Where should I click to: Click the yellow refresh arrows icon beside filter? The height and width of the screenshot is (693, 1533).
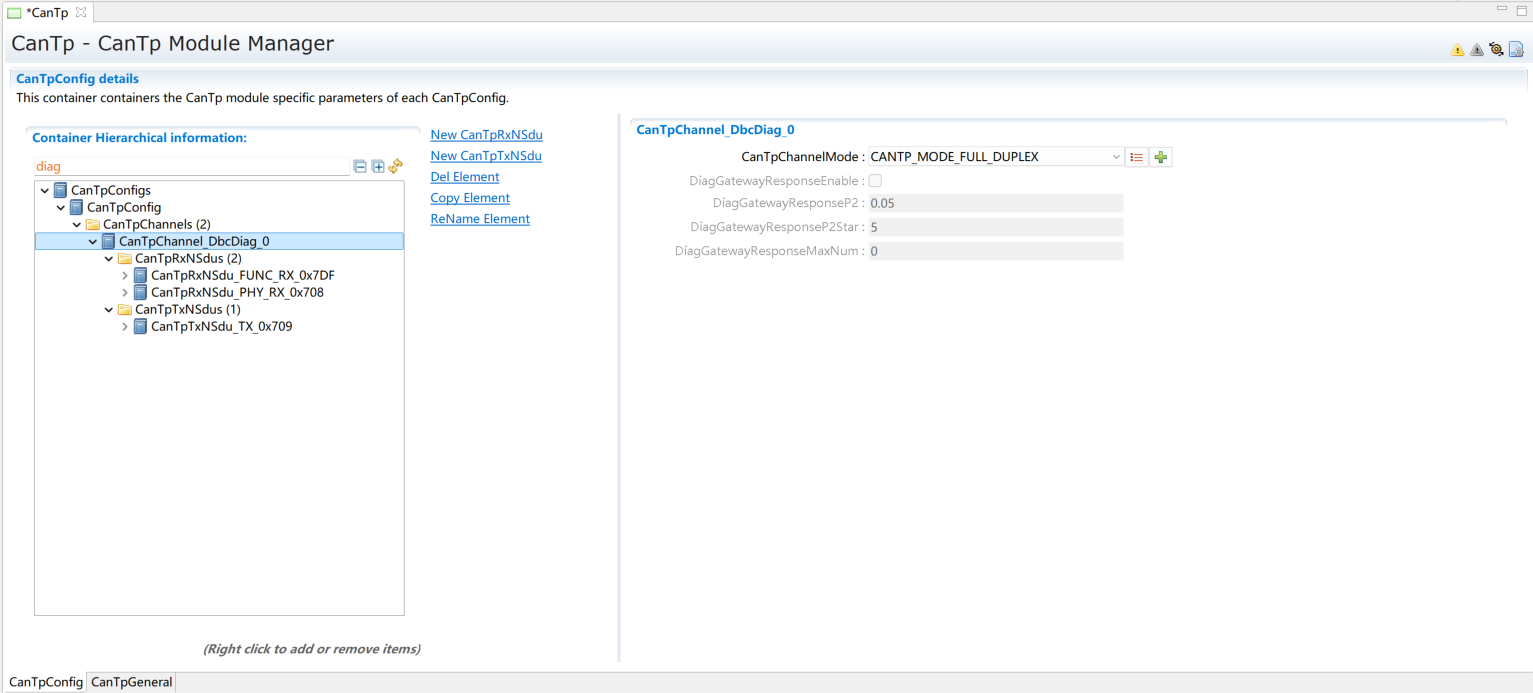coord(395,167)
